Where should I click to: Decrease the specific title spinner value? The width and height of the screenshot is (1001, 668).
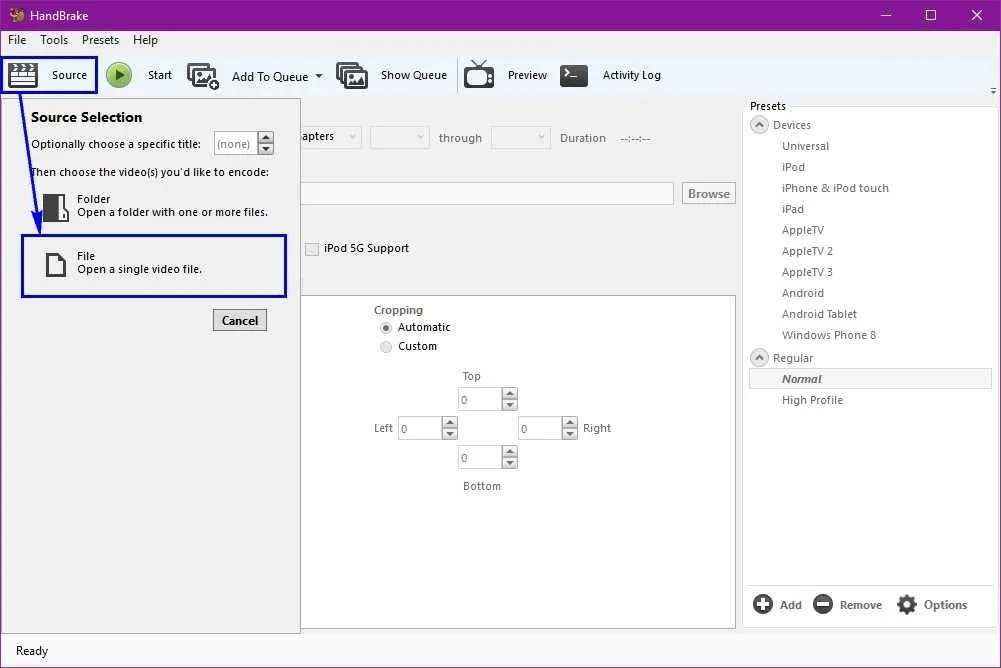266,149
